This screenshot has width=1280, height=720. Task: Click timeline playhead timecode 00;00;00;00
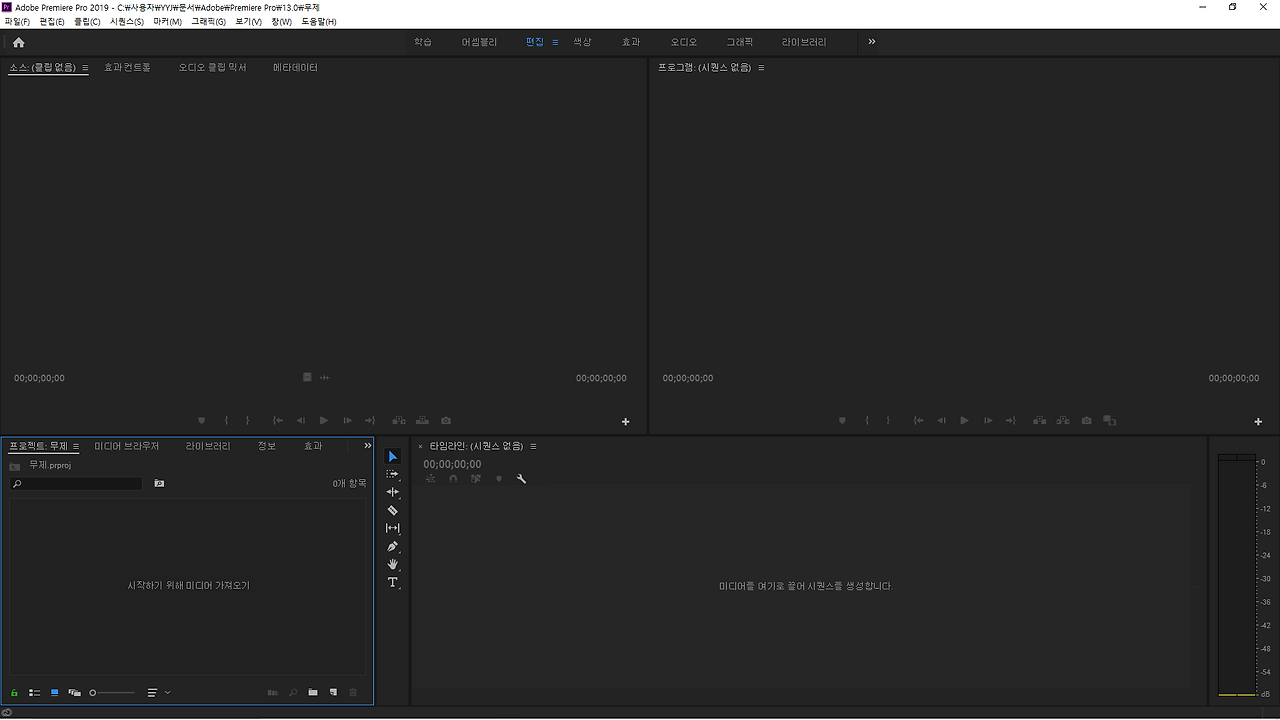coord(452,464)
